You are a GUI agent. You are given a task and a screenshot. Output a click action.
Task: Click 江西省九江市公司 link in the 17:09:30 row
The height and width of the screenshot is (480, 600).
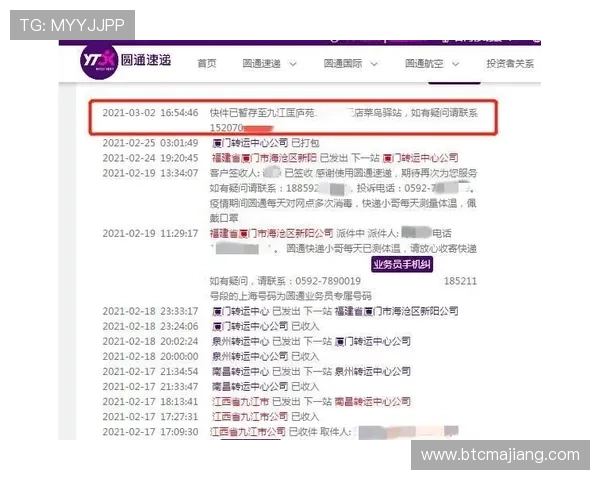(248, 432)
